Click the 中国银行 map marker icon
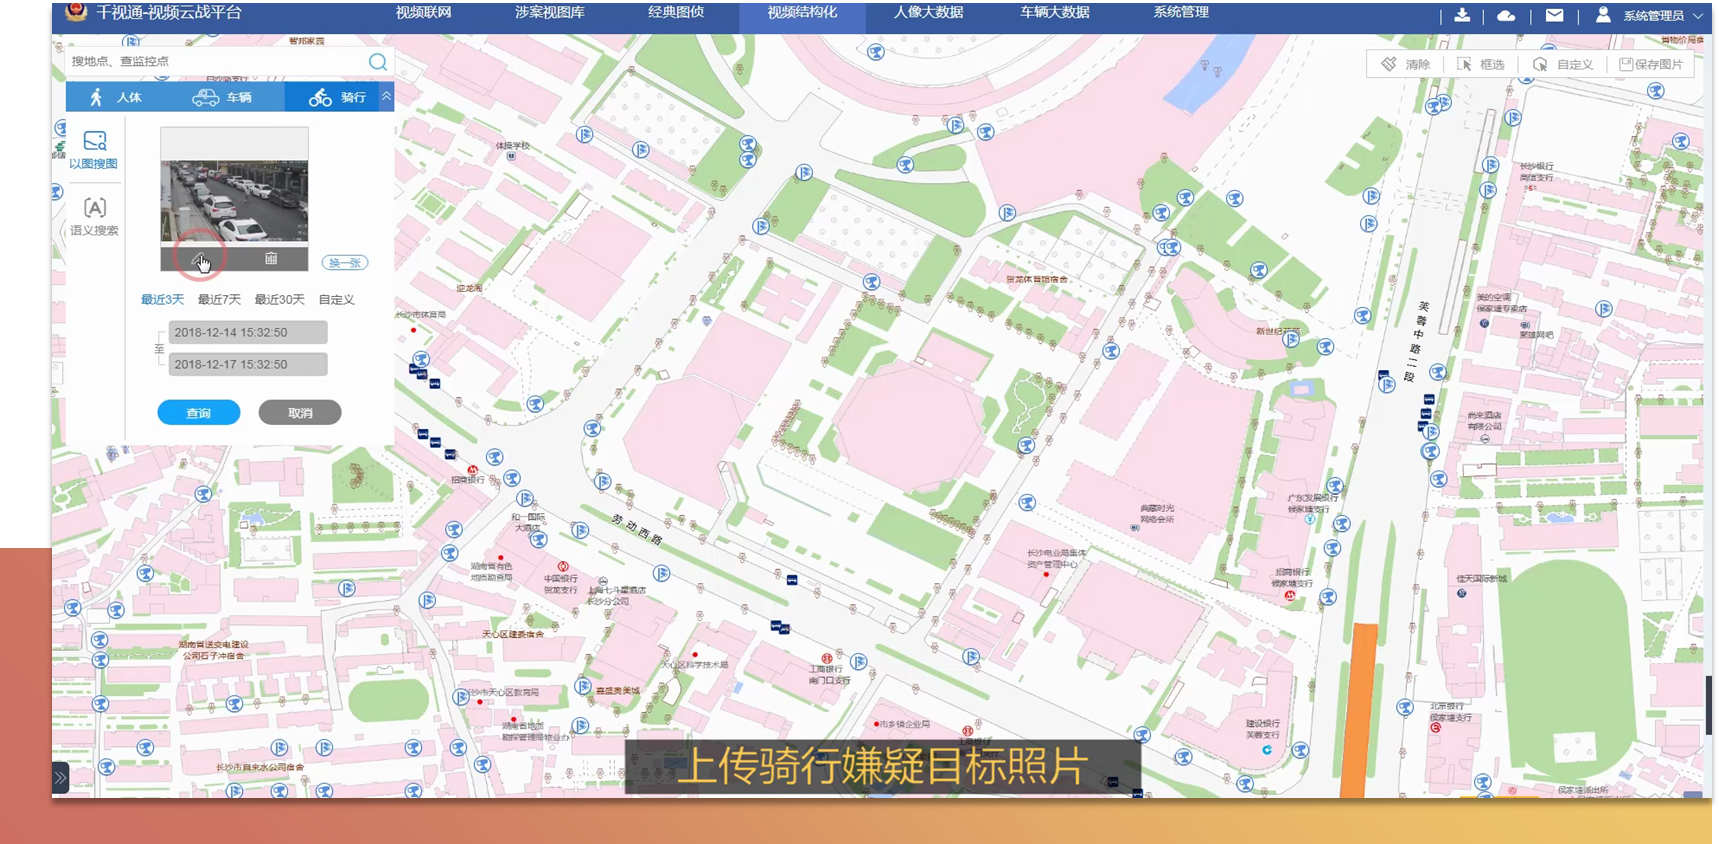1721x844 pixels. [x=563, y=567]
